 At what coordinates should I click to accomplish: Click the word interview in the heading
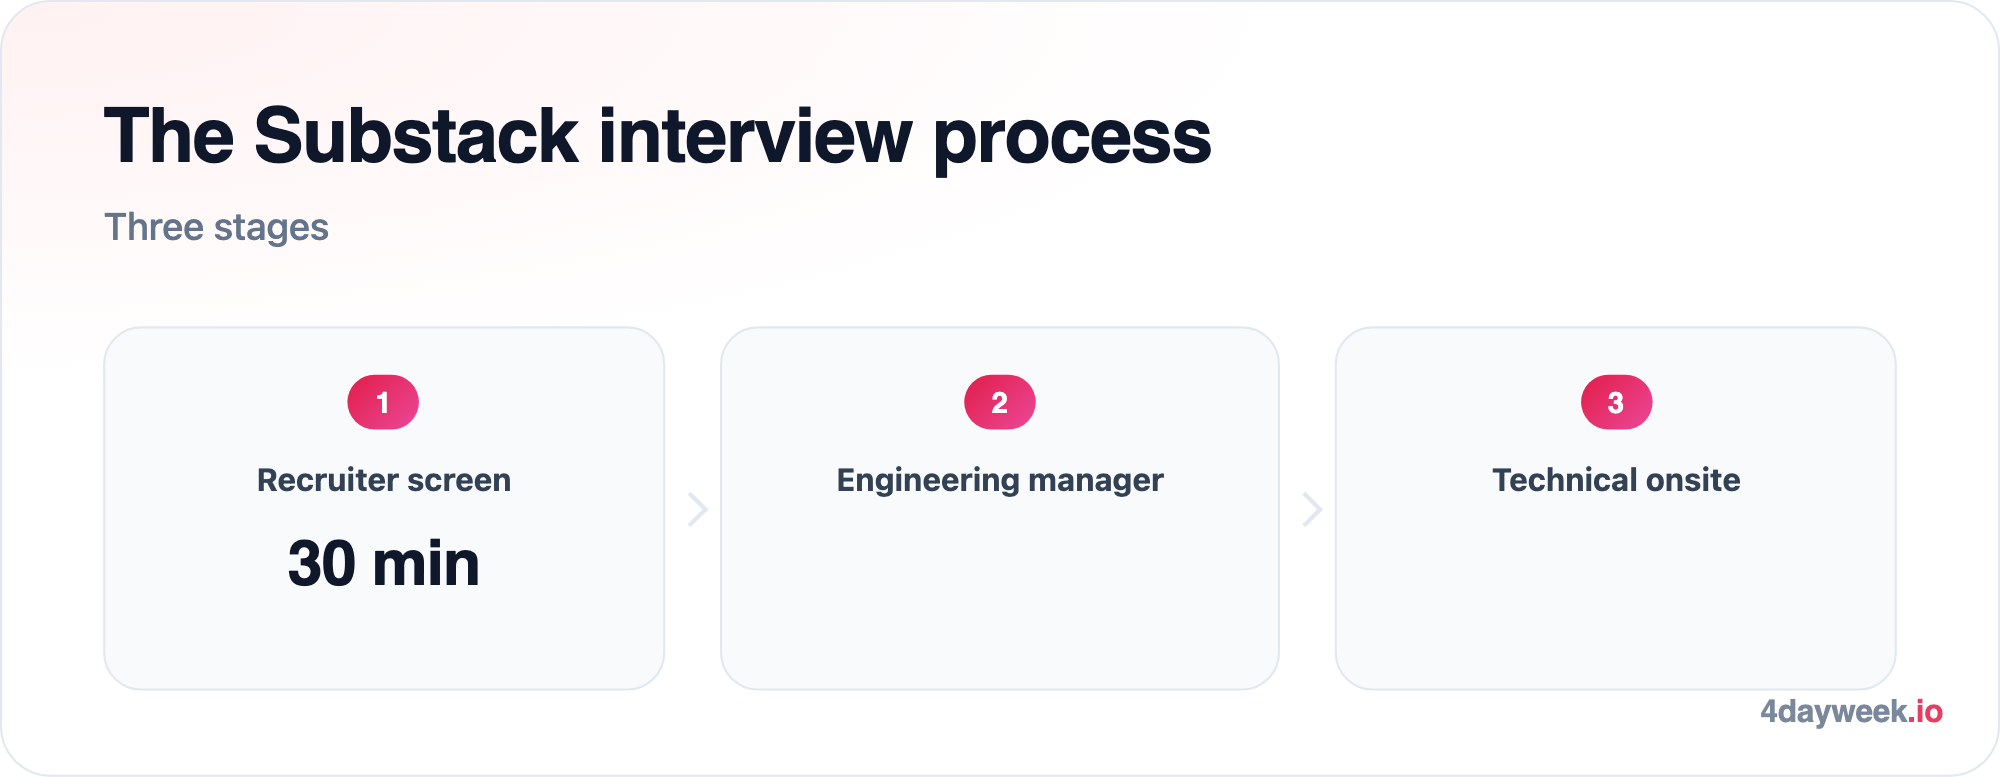tap(755, 135)
